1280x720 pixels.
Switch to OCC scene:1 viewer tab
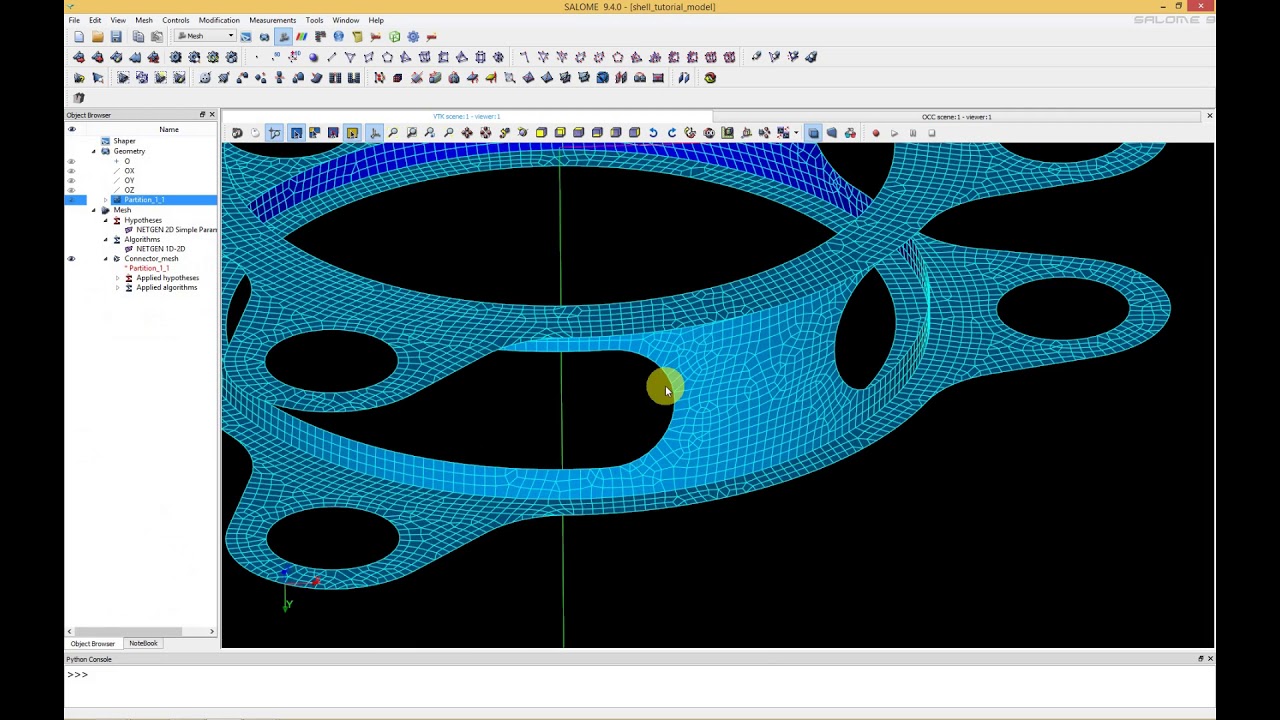[957, 117]
